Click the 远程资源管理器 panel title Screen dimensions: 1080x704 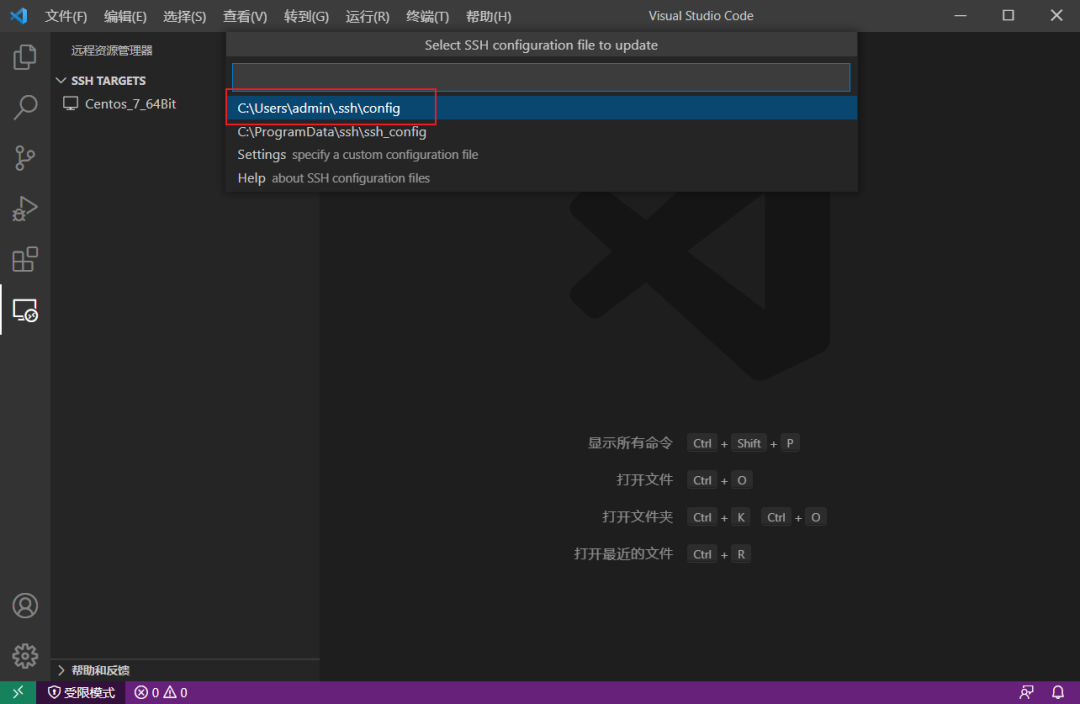112,50
